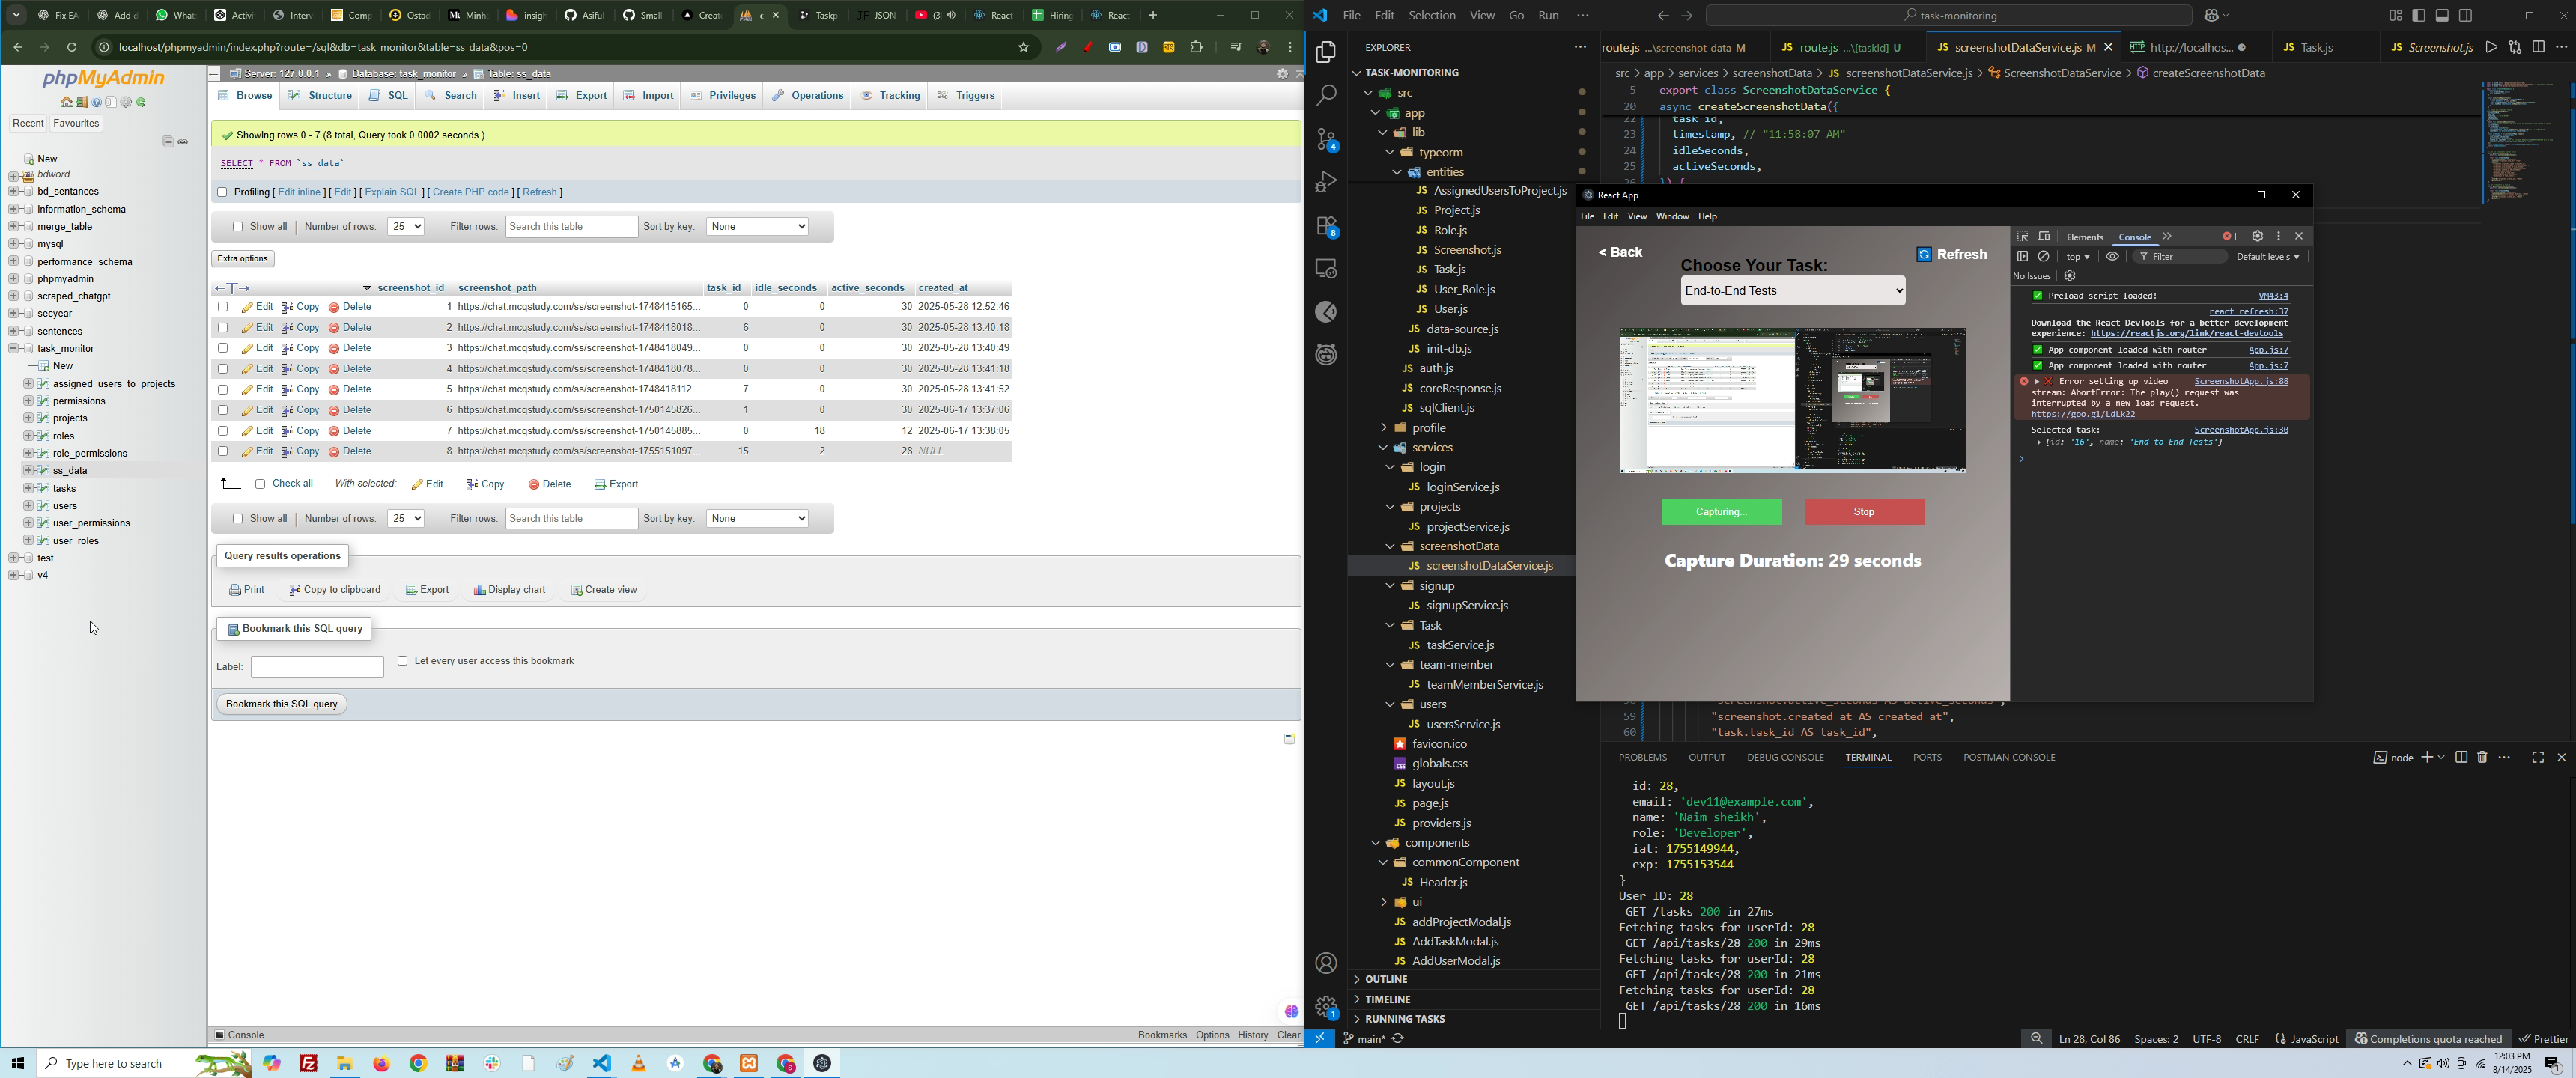
Task: Click the phpMyAdmin home icon
Action: [x=66, y=103]
